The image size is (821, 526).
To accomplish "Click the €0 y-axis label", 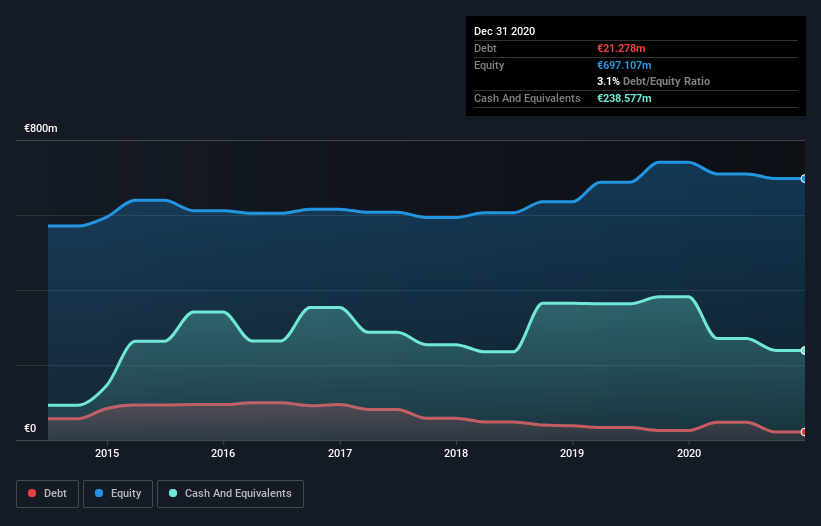I will [30, 429].
